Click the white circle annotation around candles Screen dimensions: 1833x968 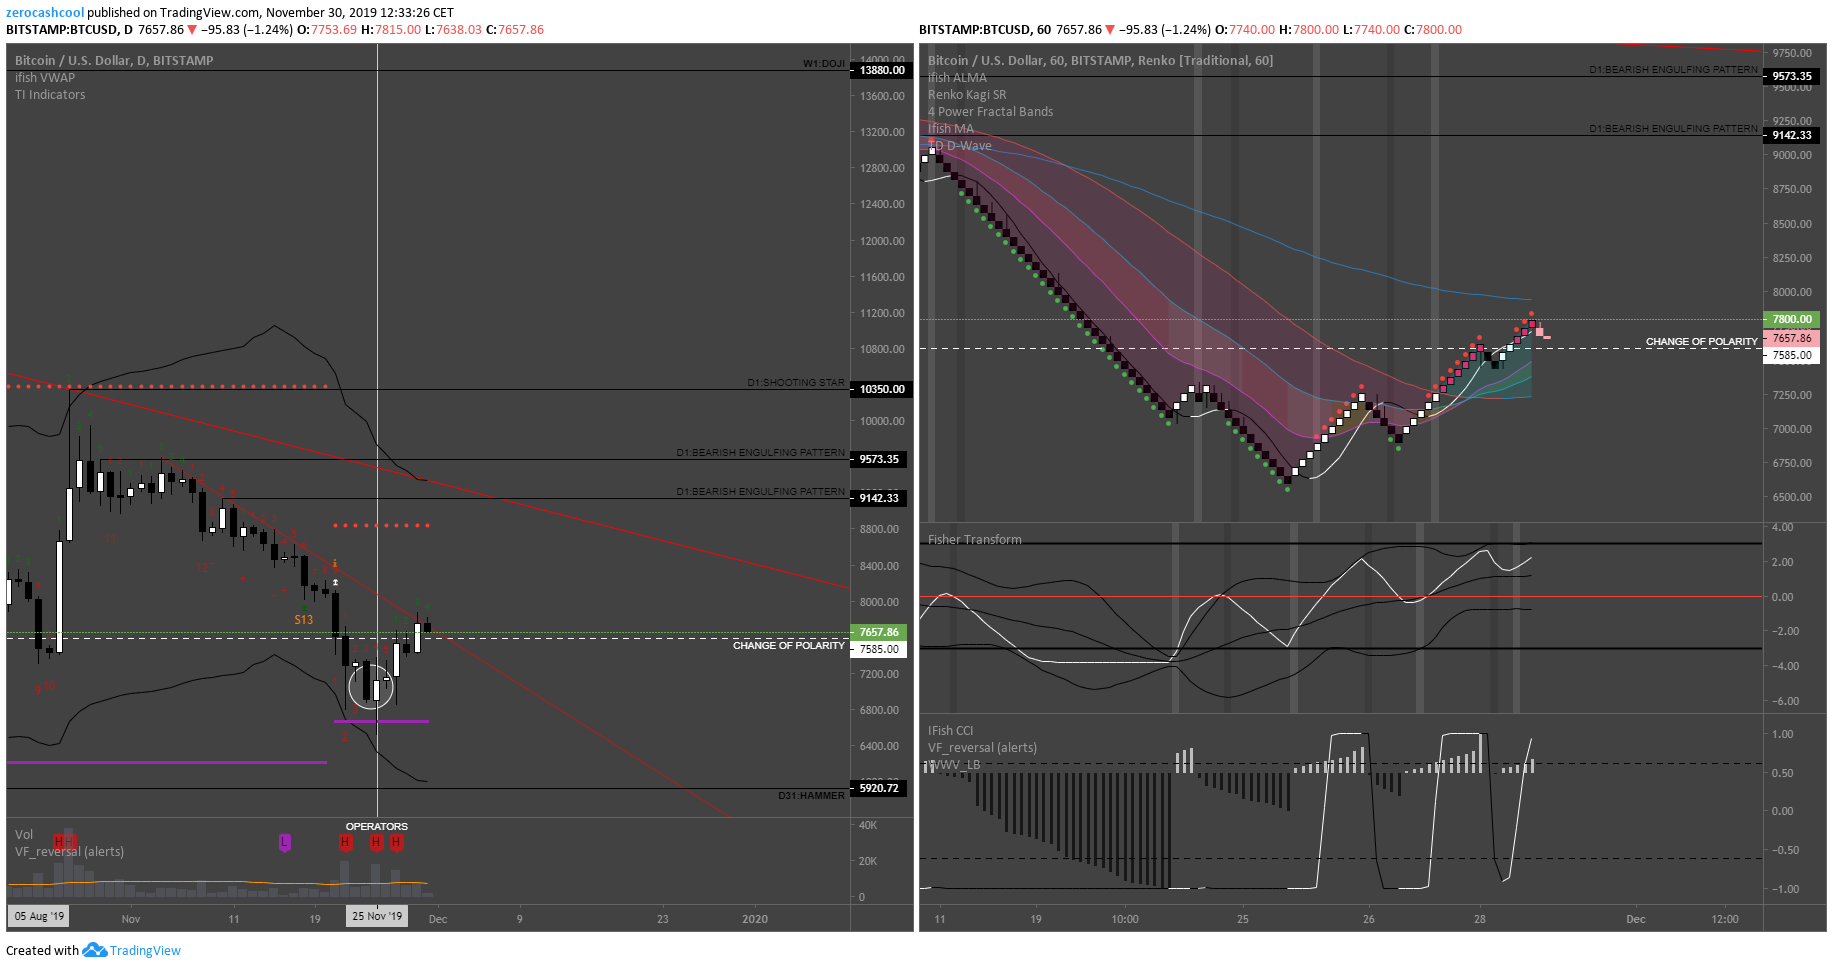(370, 687)
